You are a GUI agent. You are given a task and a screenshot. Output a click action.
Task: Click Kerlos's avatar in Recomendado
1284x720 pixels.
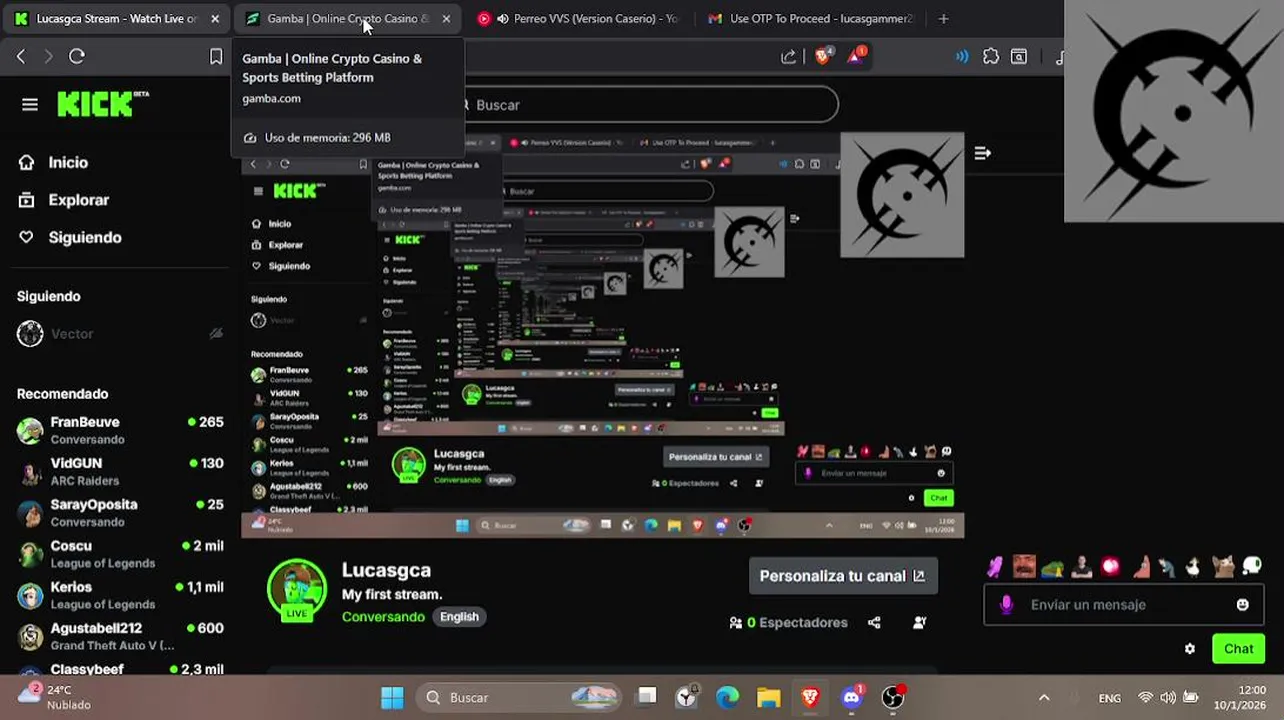(x=31, y=595)
